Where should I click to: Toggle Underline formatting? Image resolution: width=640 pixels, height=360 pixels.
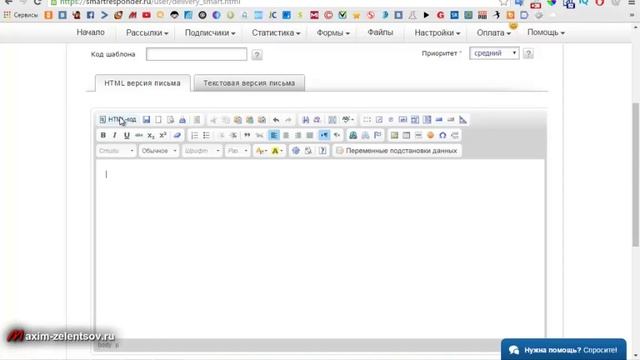(127, 135)
